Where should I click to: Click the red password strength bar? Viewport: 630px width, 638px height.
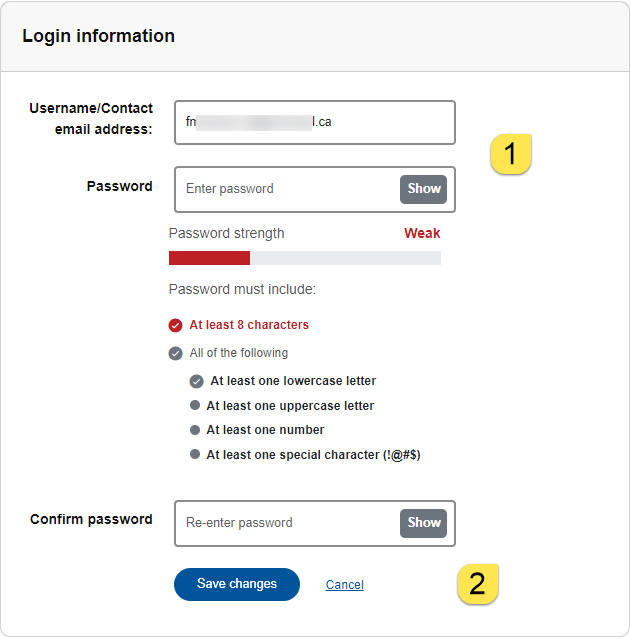pos(209,258)
